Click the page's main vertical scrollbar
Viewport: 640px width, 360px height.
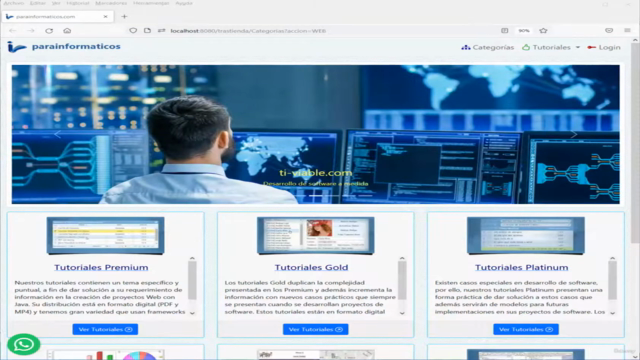click(x=635, y=143)
